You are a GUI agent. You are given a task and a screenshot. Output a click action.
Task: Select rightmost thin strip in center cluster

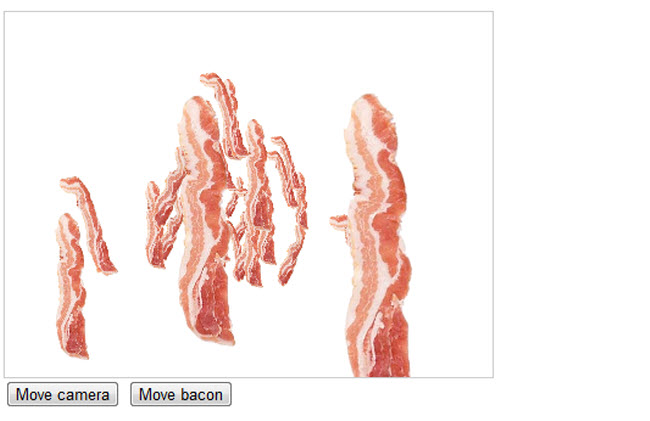pos(292,211)
